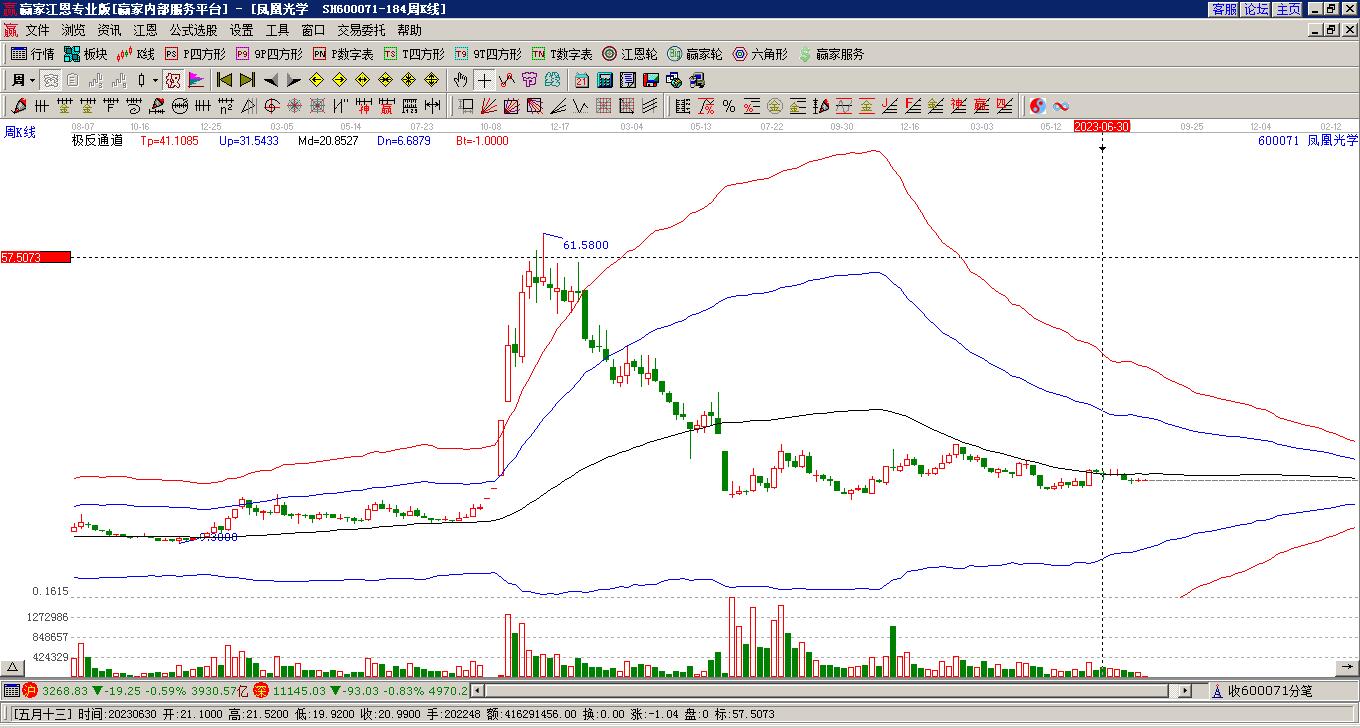Viewport: 1360px width, 728px height.
Task: Jump to last bar icon
Action: click(x=247, y=80)
